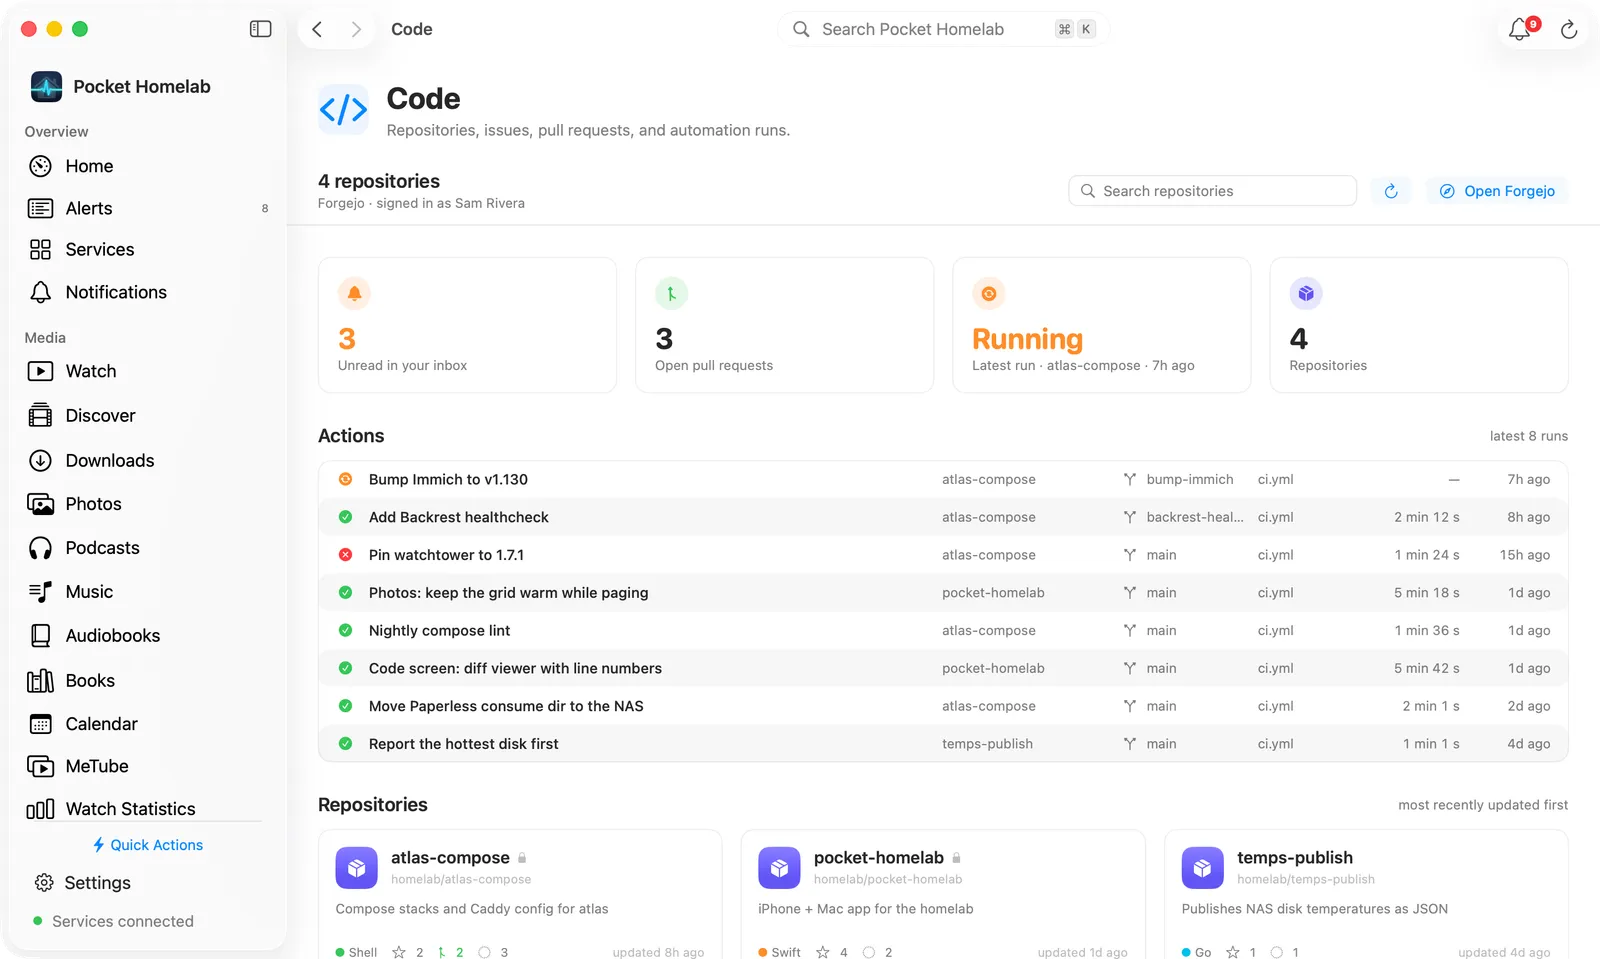Image resolution: width=1600 pixels, height=959 pixels.
Task: Click the star icon on pocket-homelab
Action: click(823, 952)
